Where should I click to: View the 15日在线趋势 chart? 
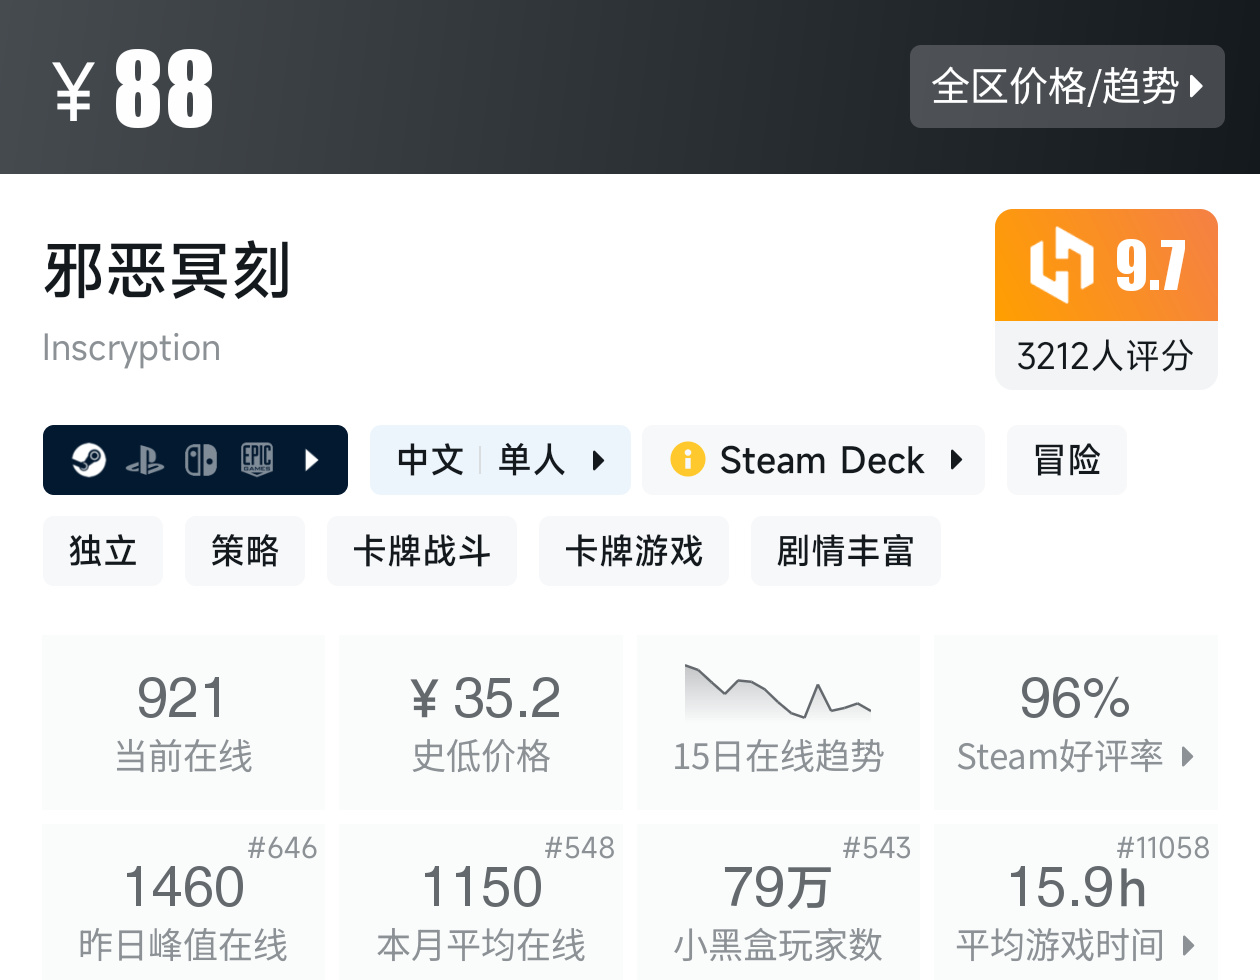coord(778,720)
